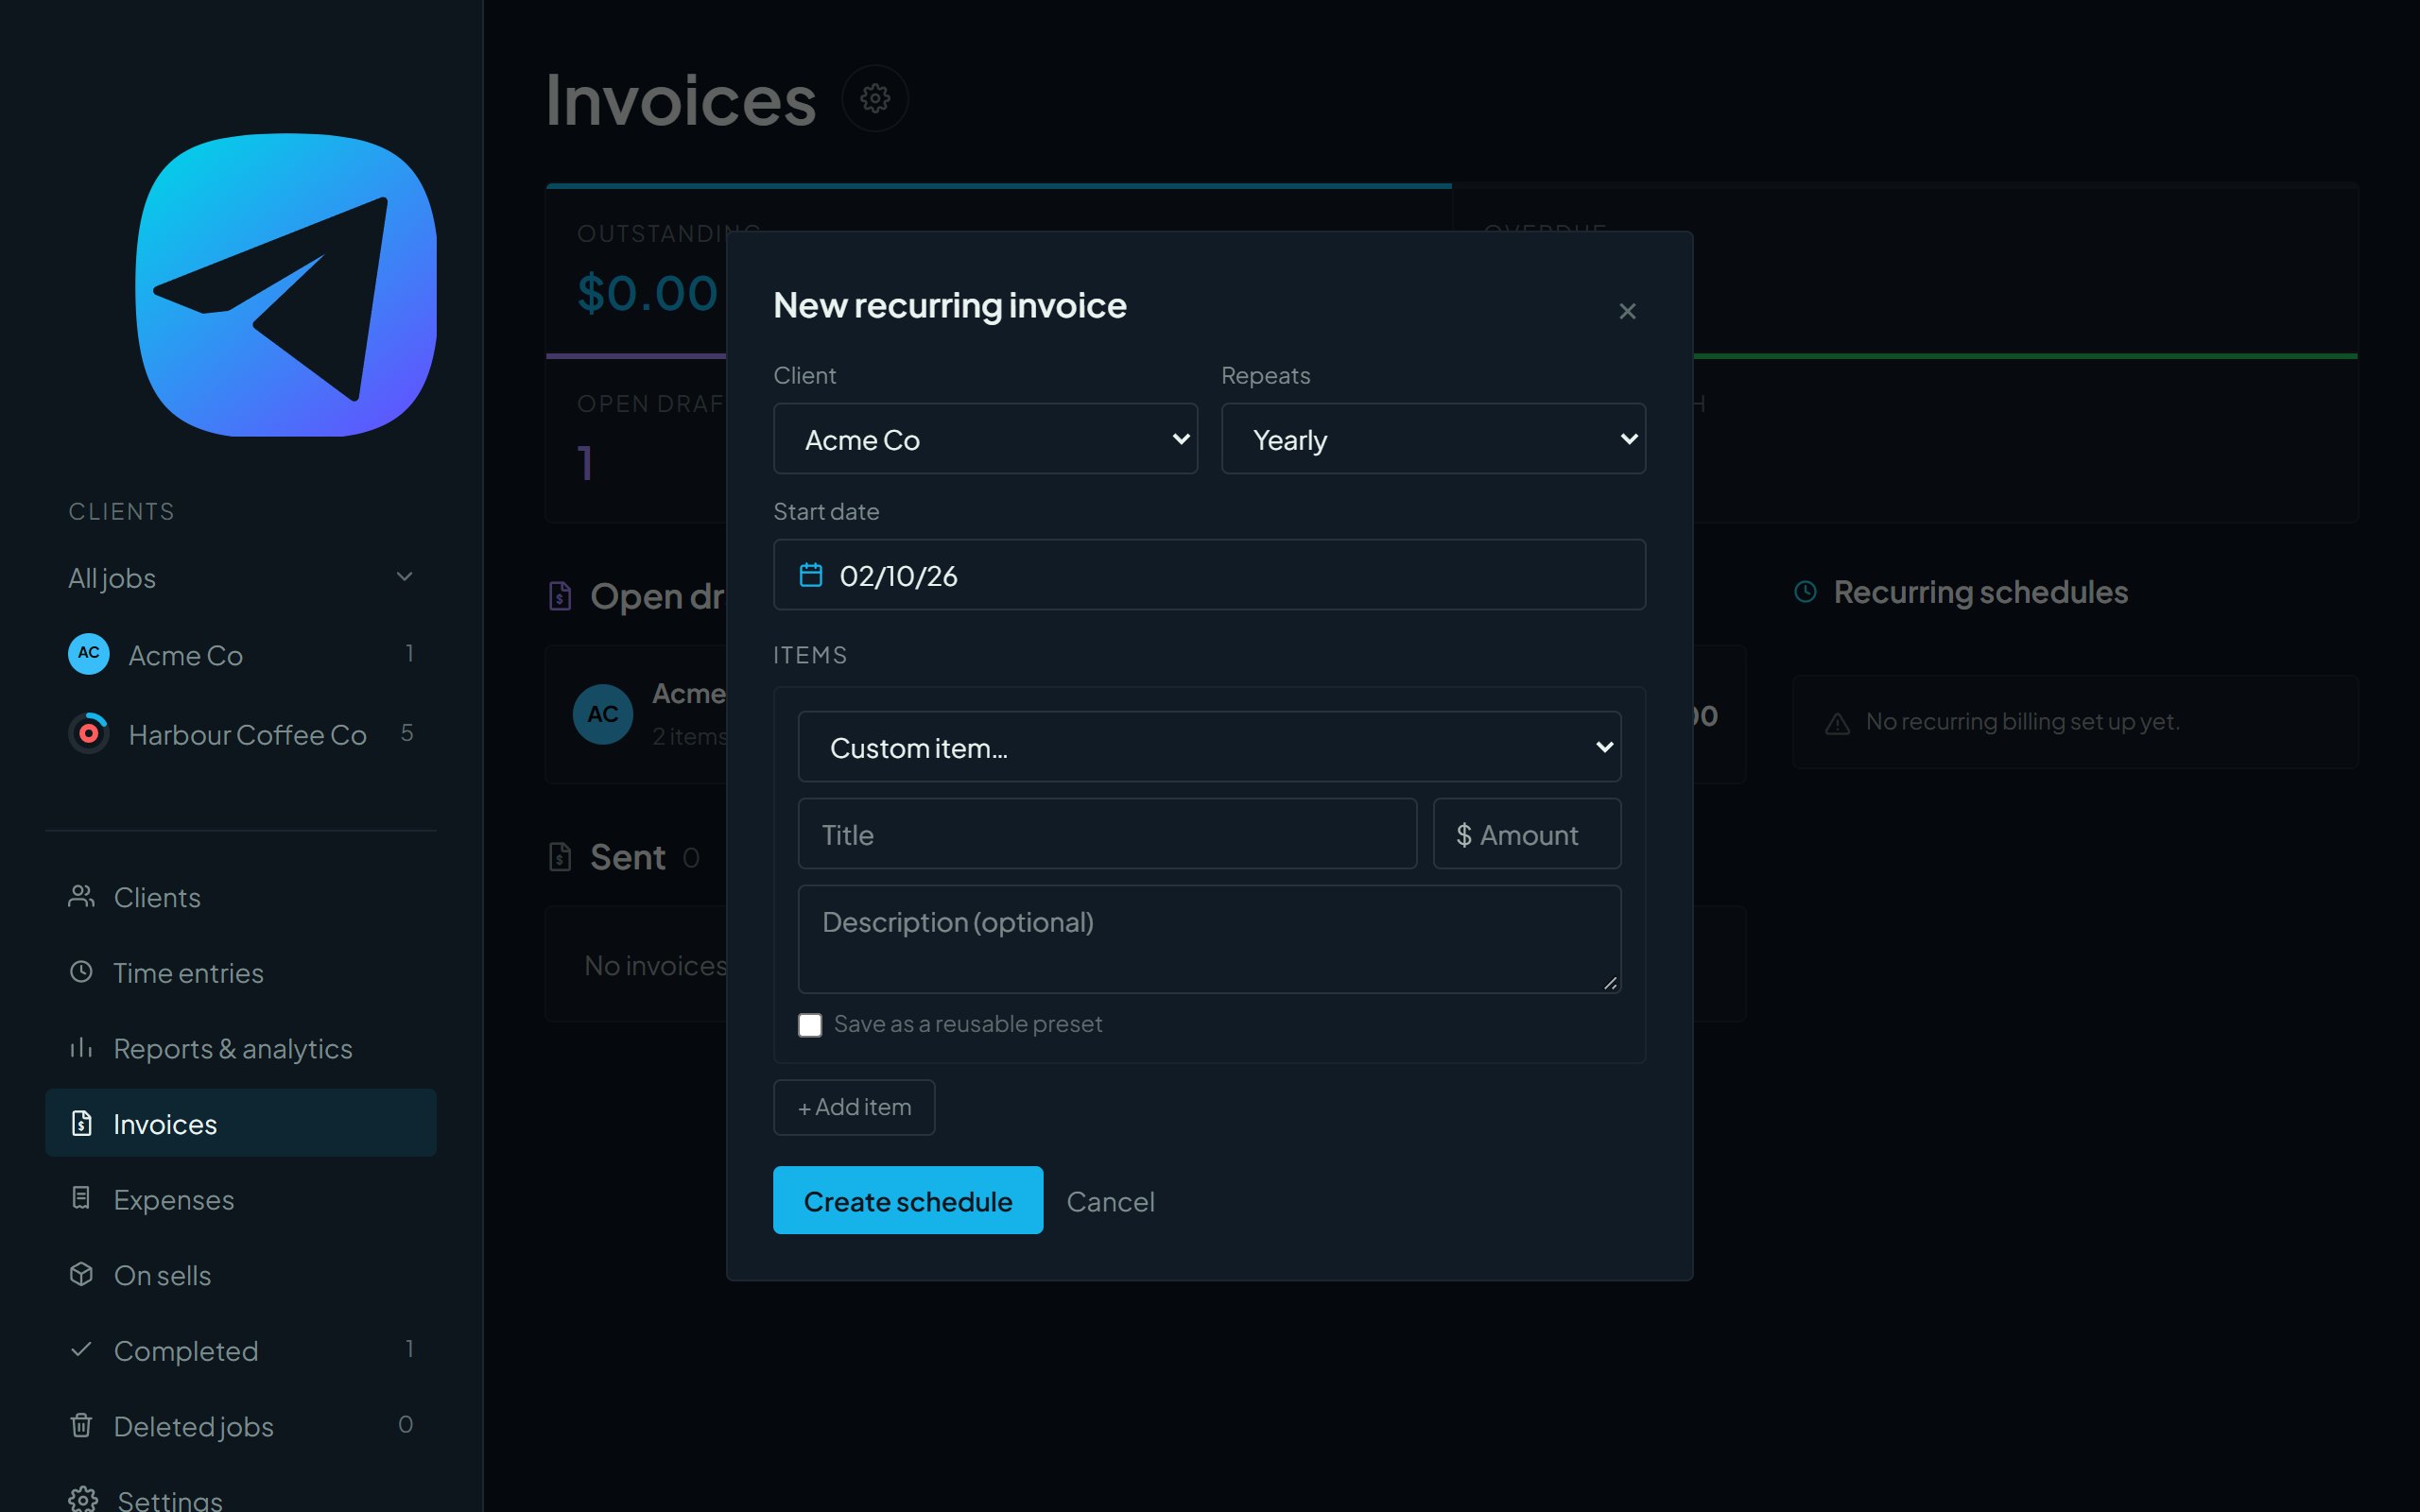Select Harbour Coffee Co client
The width and height of the screenshot is (2420, 1512).
click(241, 733)
